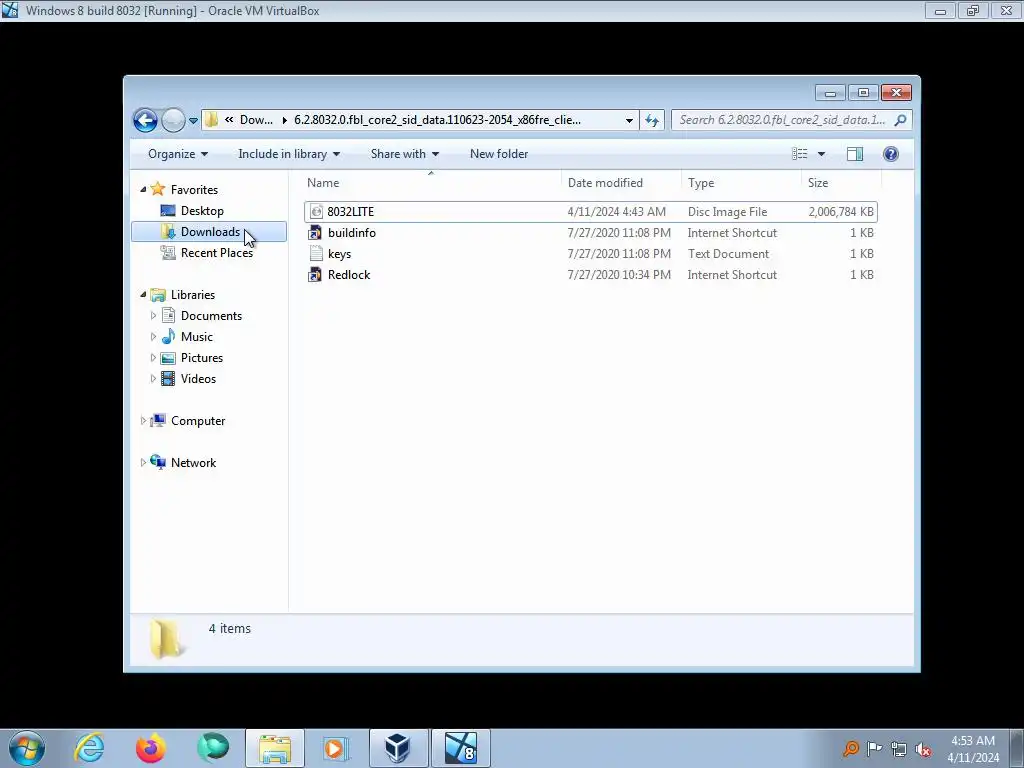Open Desktop in Favorites

202,211
